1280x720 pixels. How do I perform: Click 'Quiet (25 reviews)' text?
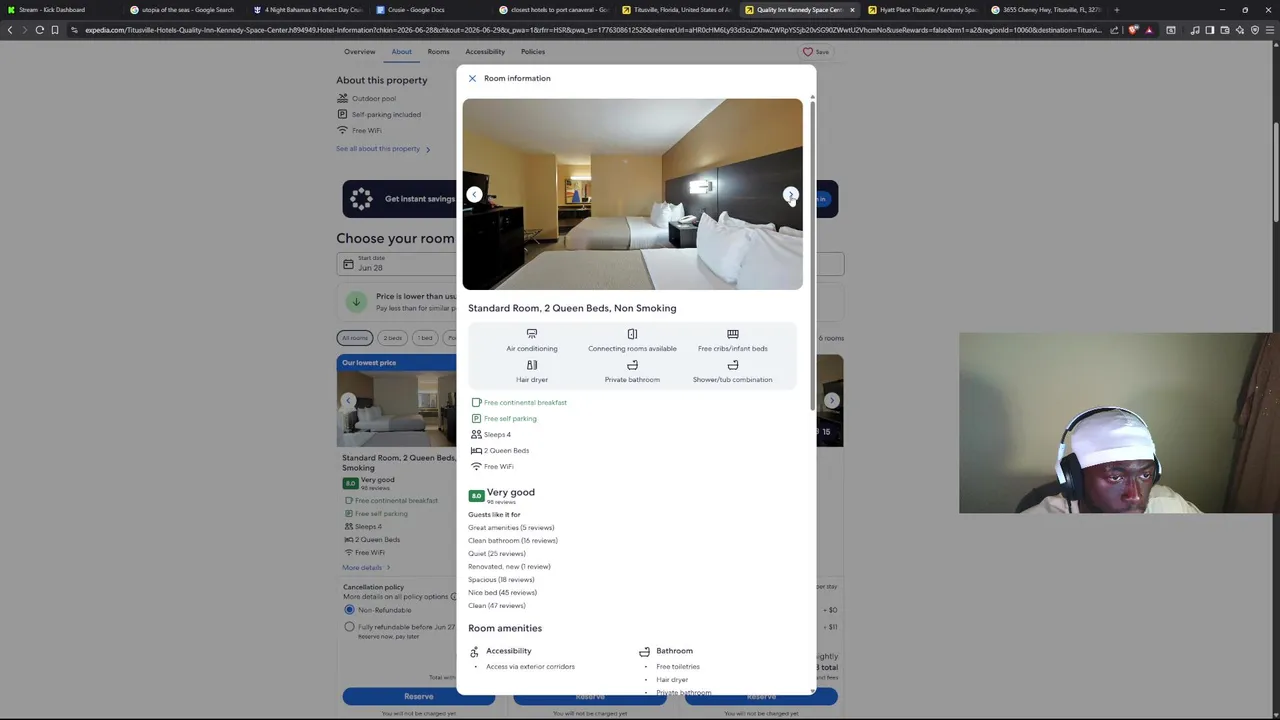coord(497,553)
